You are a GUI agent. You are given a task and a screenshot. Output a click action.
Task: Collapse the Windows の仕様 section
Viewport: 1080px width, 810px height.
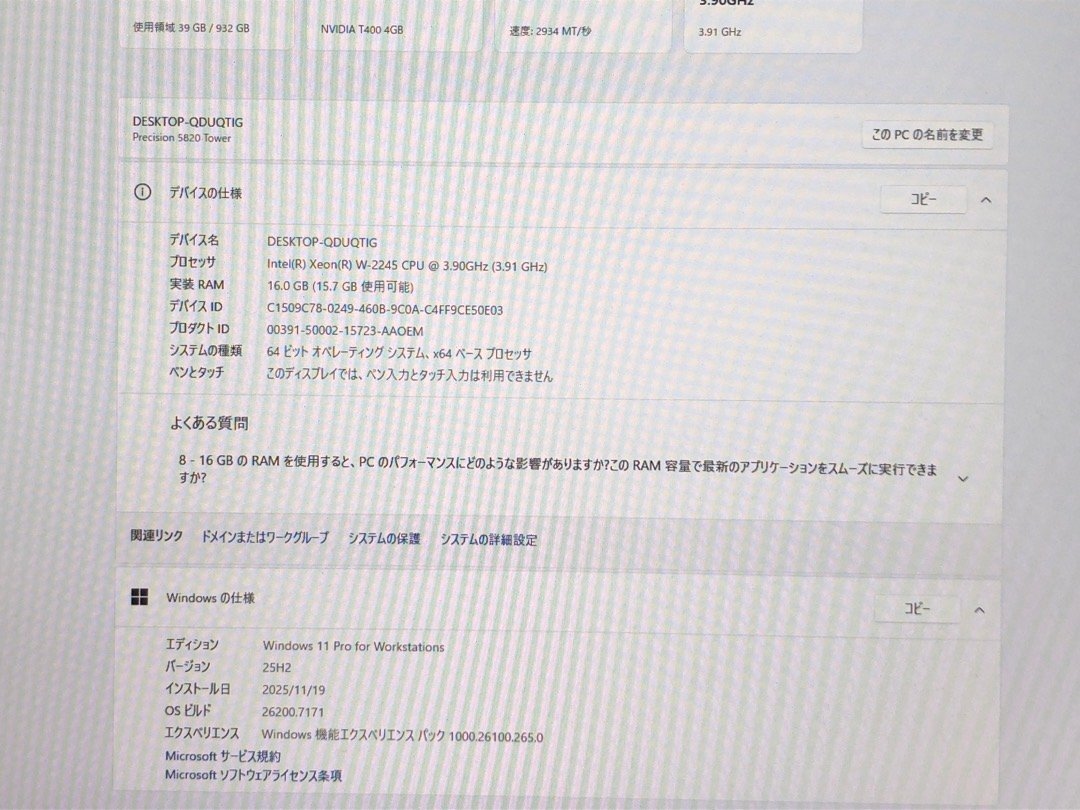[979, 610]
